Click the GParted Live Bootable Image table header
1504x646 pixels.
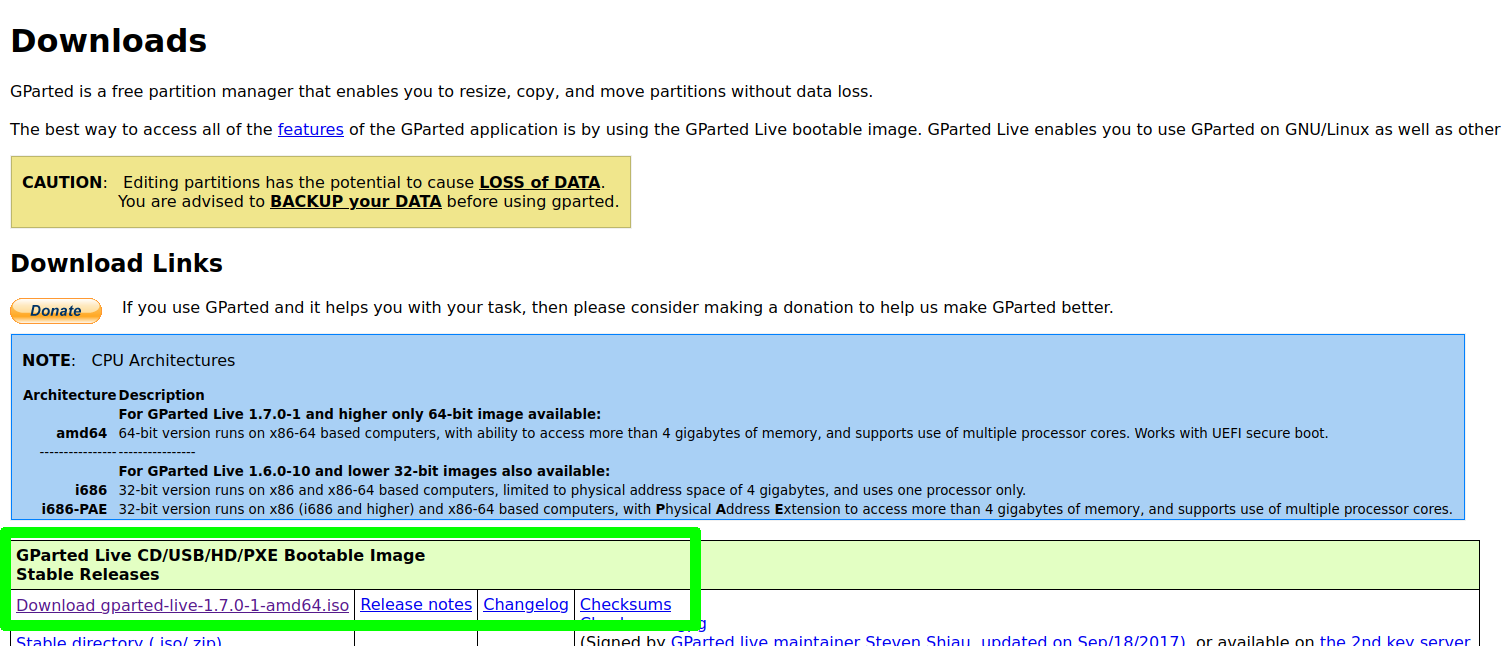click(220, 556)
